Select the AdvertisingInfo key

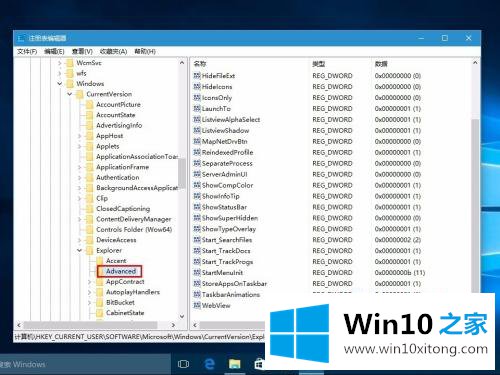tap(119, 125)
